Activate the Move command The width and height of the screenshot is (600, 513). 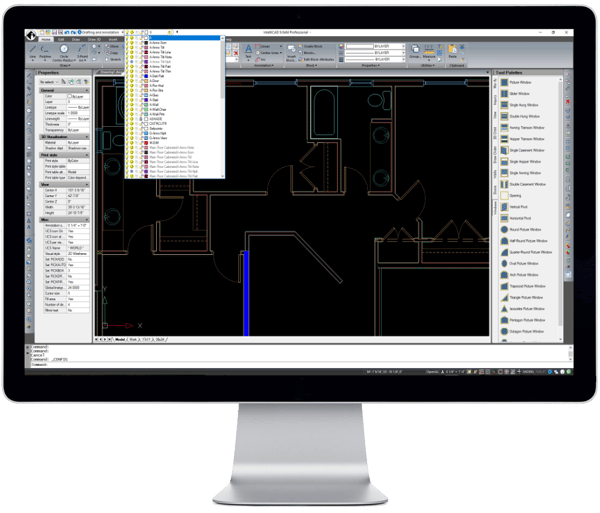coord(111,46)
